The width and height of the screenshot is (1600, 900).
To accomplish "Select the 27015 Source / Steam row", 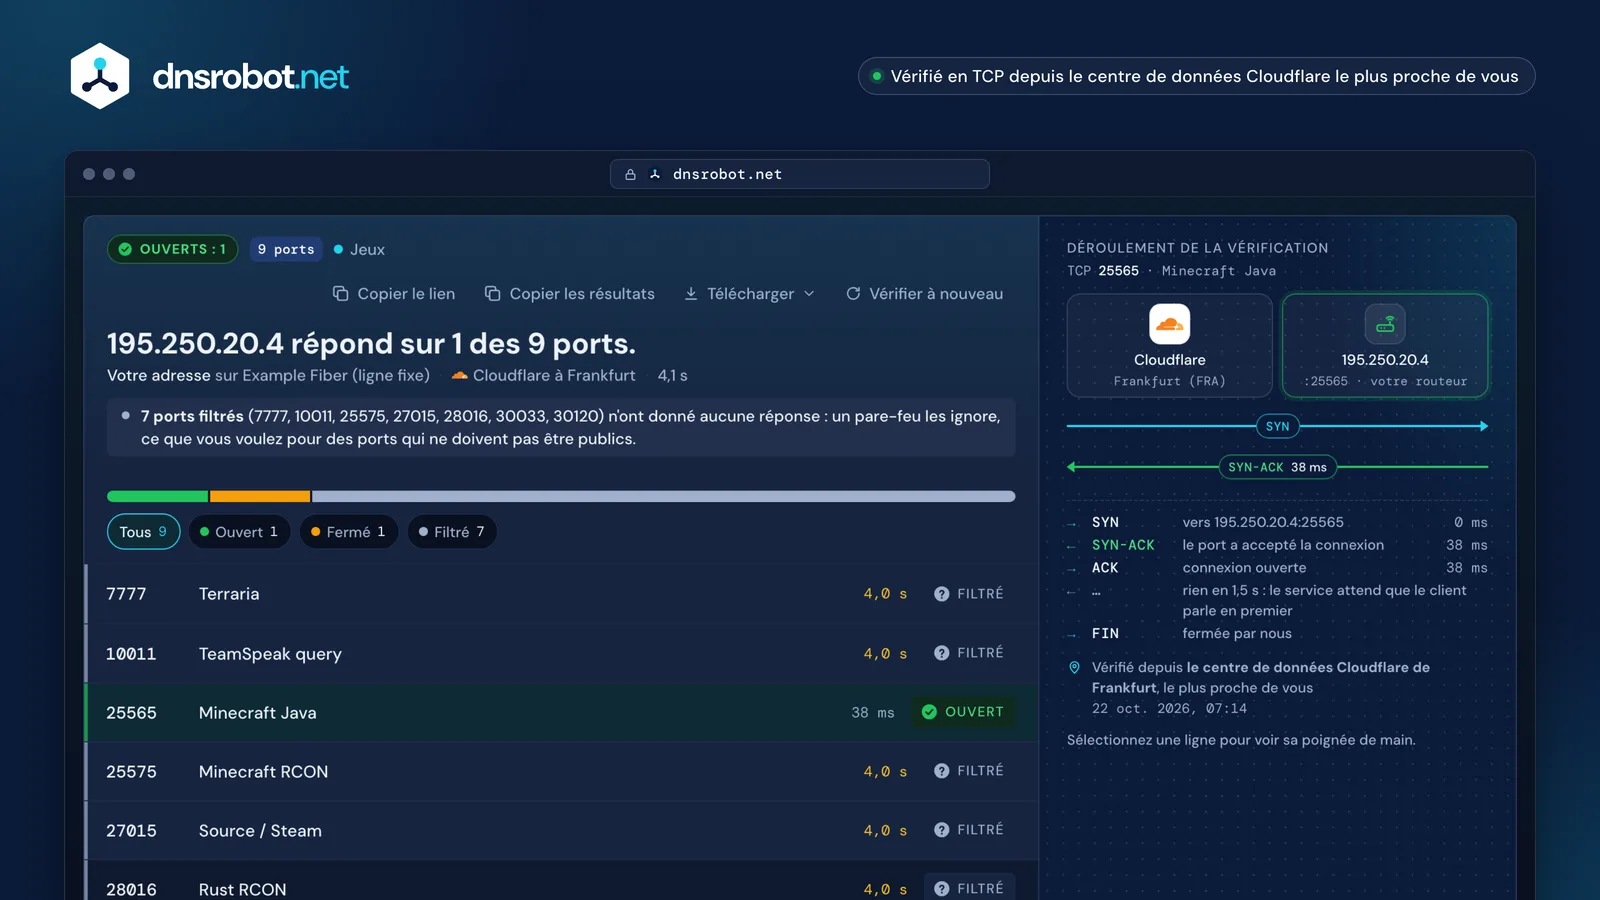I will click(561, 830).
